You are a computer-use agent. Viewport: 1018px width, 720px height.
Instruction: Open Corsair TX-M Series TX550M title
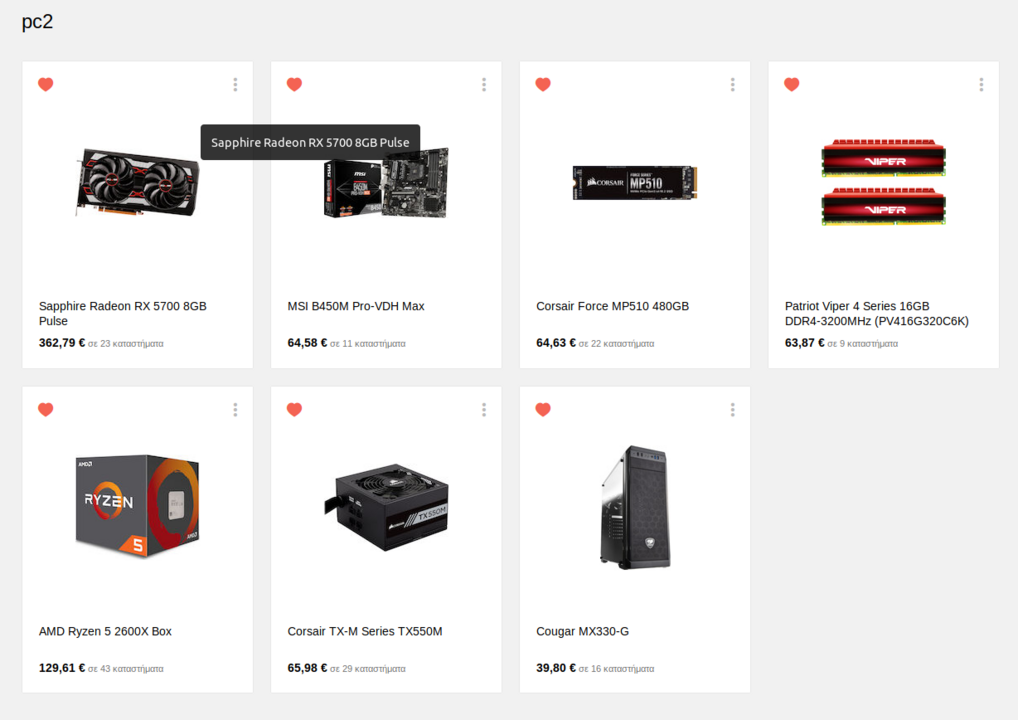pyautogui.click(x=365, y=631)
